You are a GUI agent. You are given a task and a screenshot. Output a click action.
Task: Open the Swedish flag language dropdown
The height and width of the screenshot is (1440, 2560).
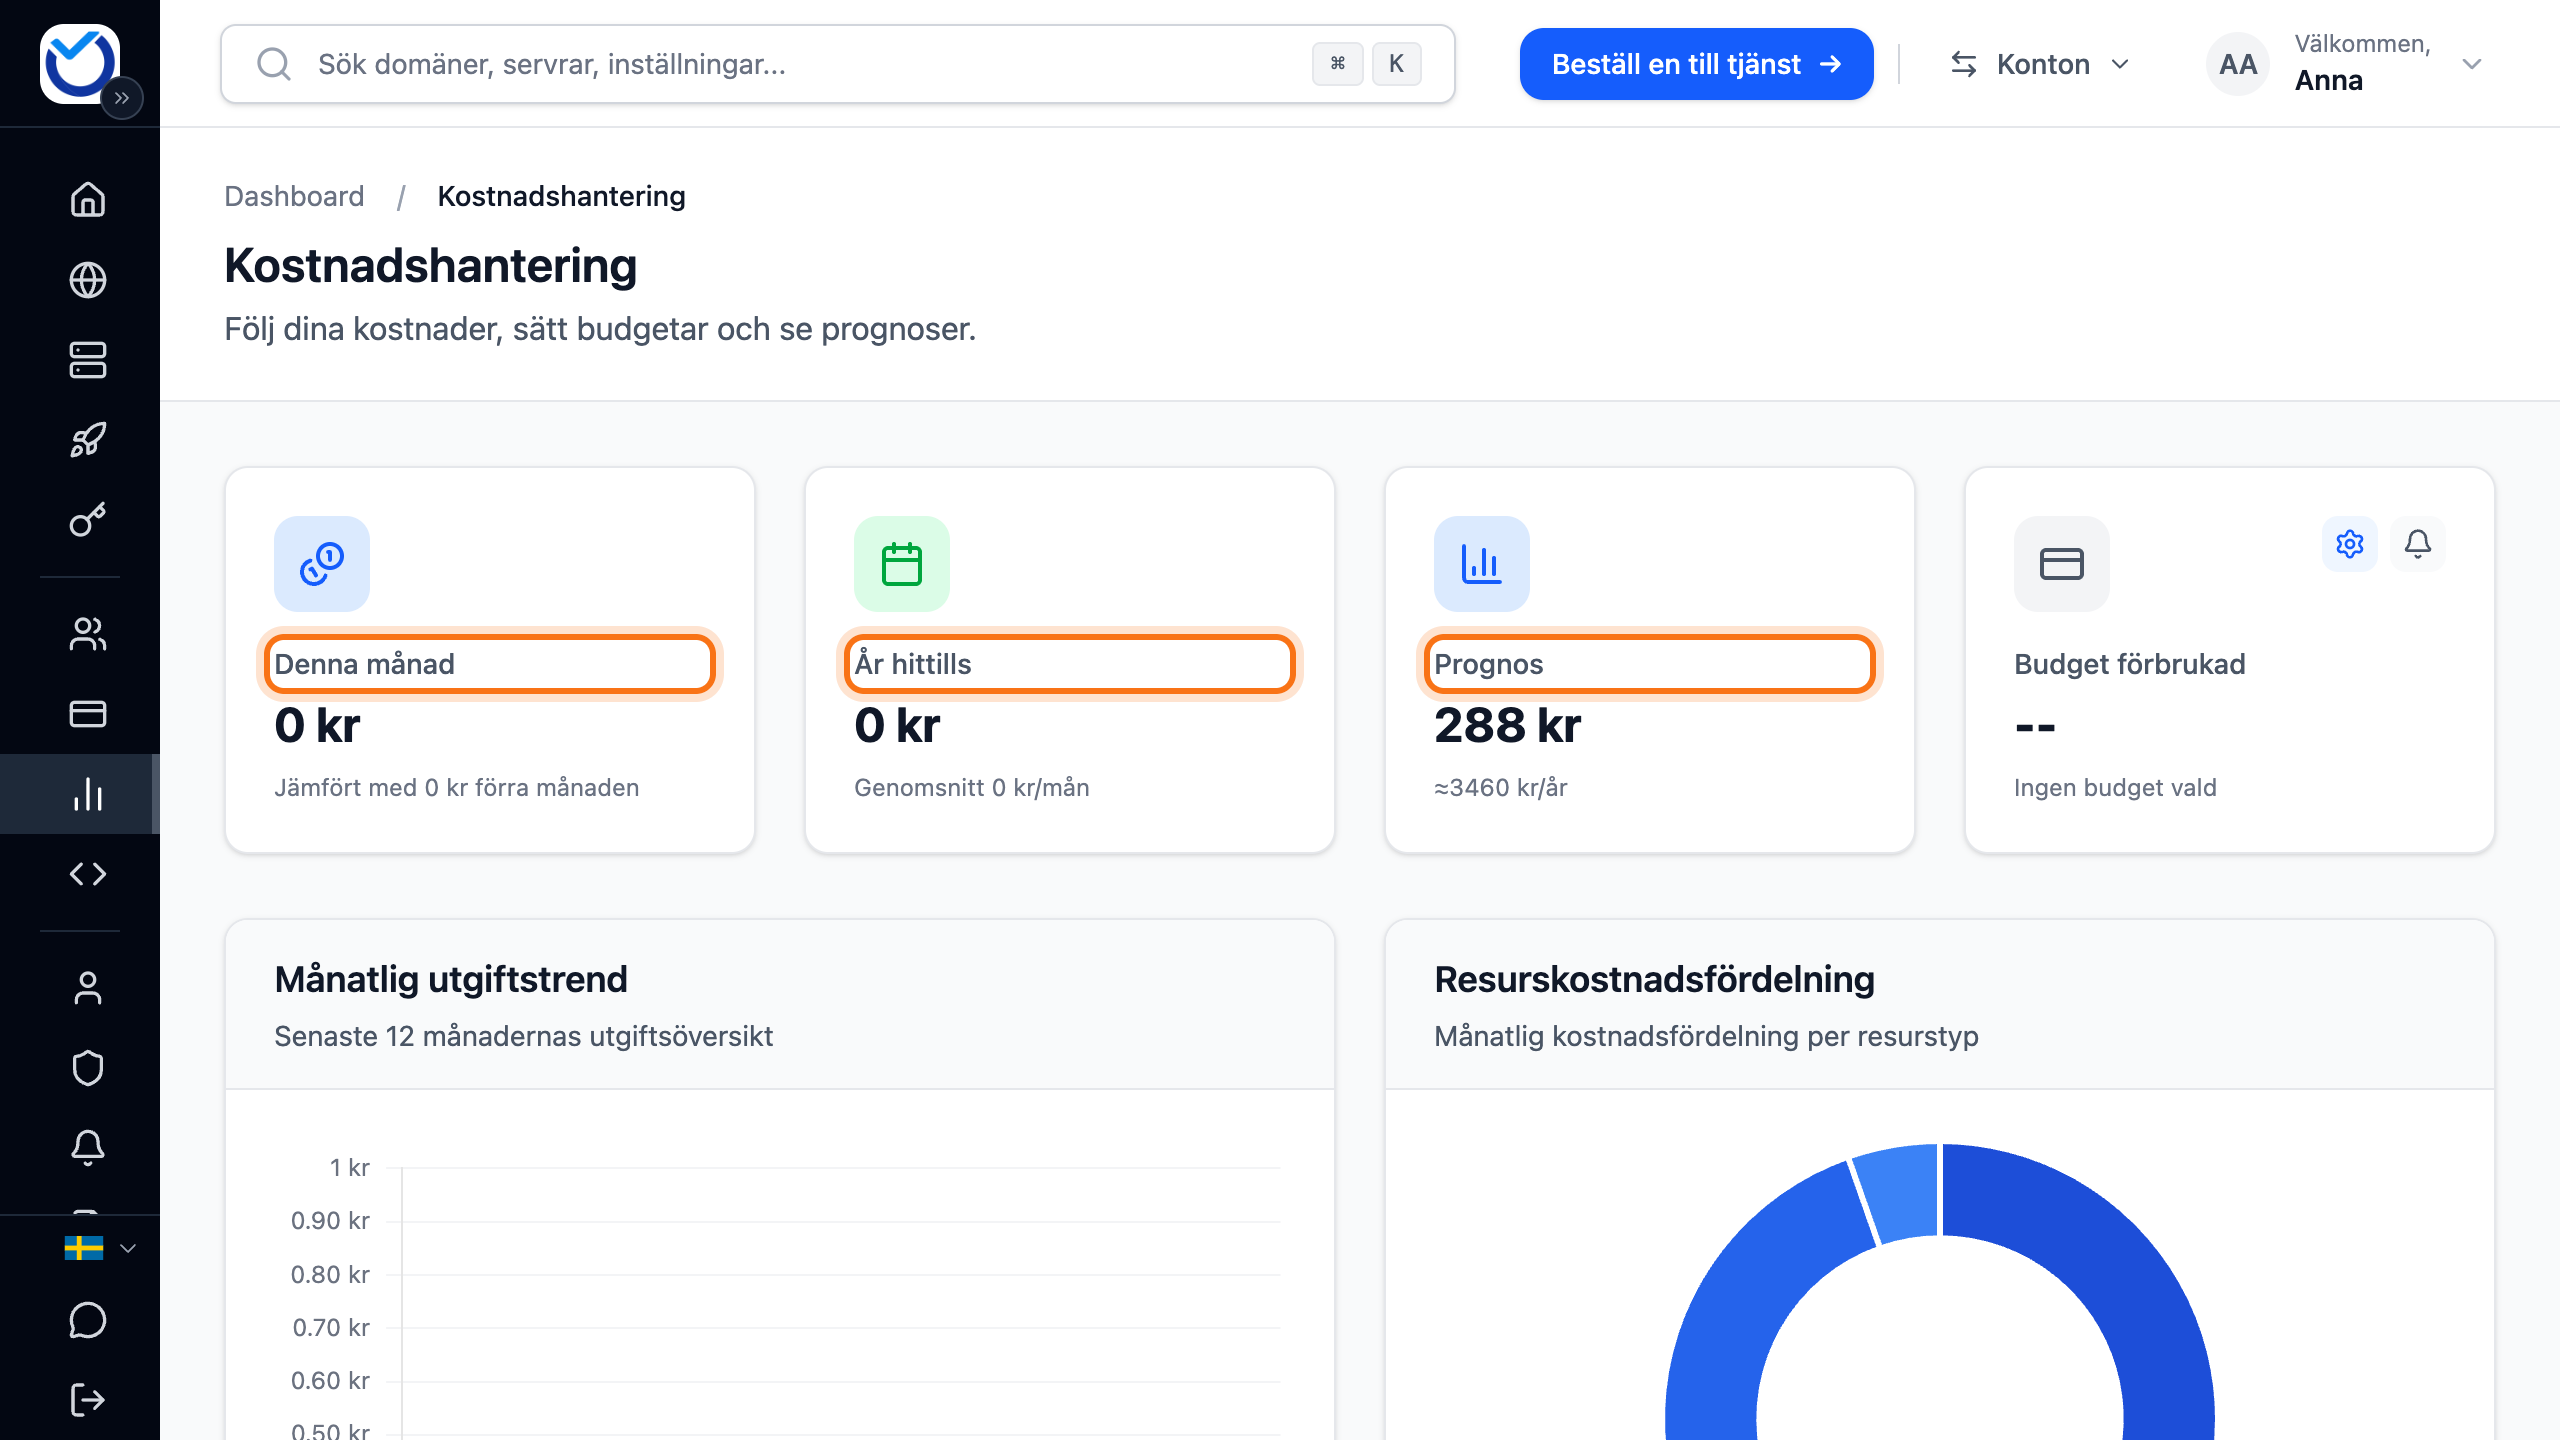click(x=100, y=1248)
